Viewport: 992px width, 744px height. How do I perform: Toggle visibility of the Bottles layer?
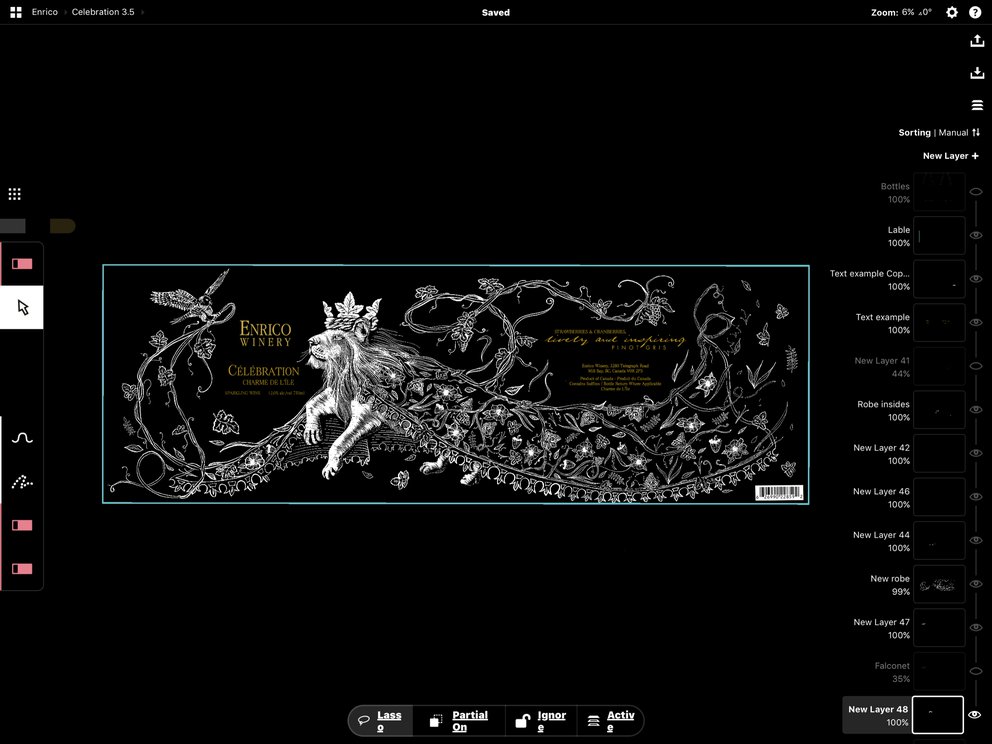(976, 190)
